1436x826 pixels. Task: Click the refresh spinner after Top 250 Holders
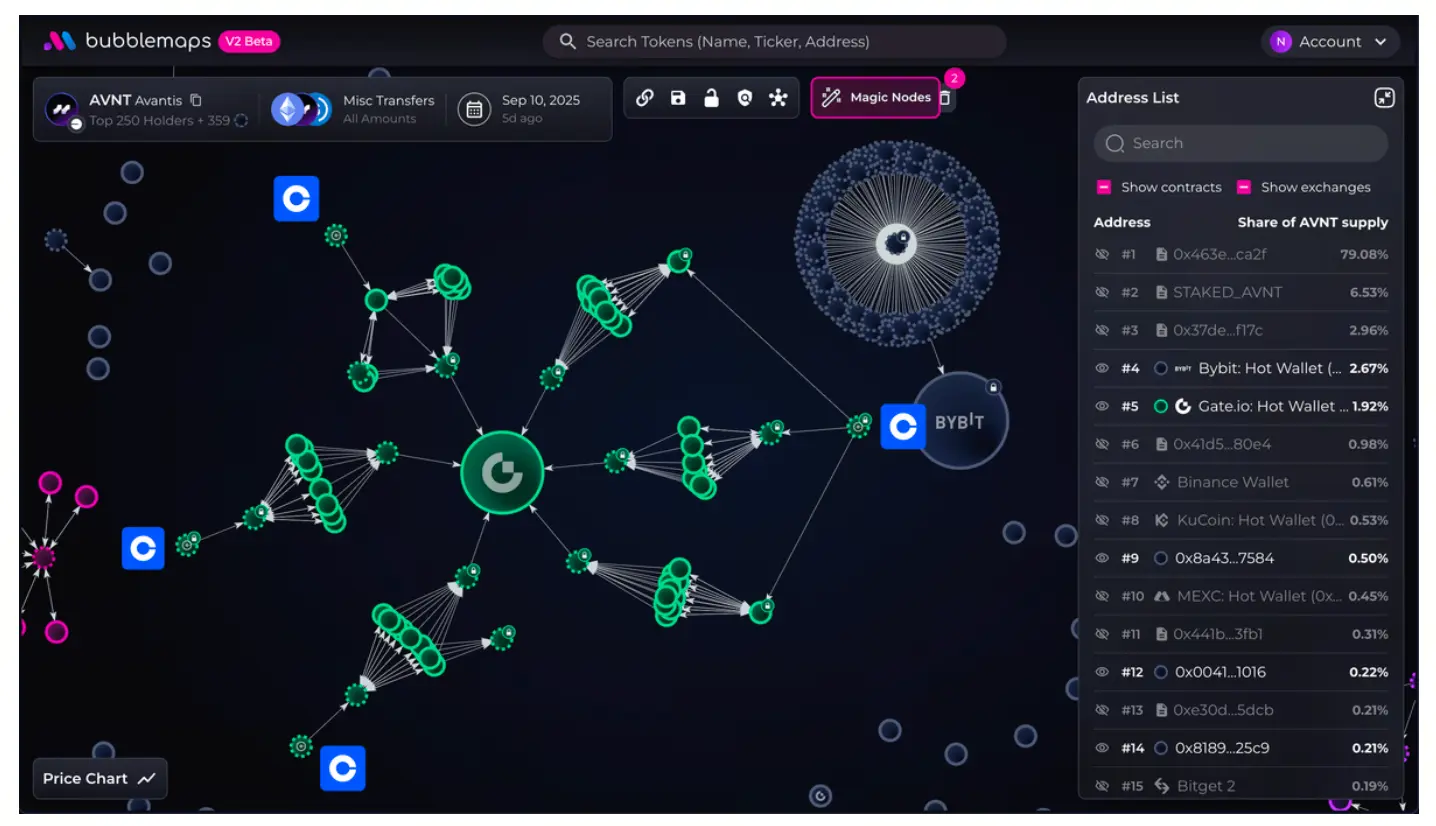[x=241, y=120]
